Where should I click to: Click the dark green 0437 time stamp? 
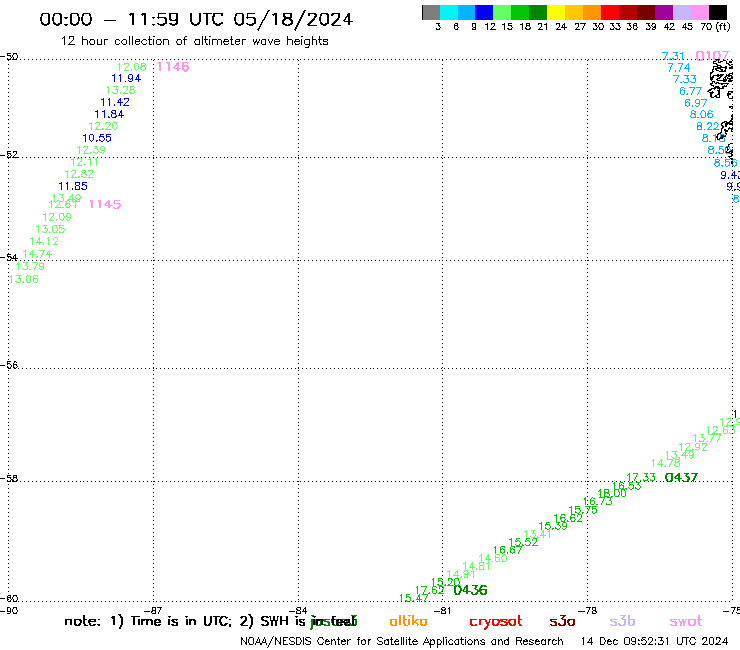click(x=681, y=478)
